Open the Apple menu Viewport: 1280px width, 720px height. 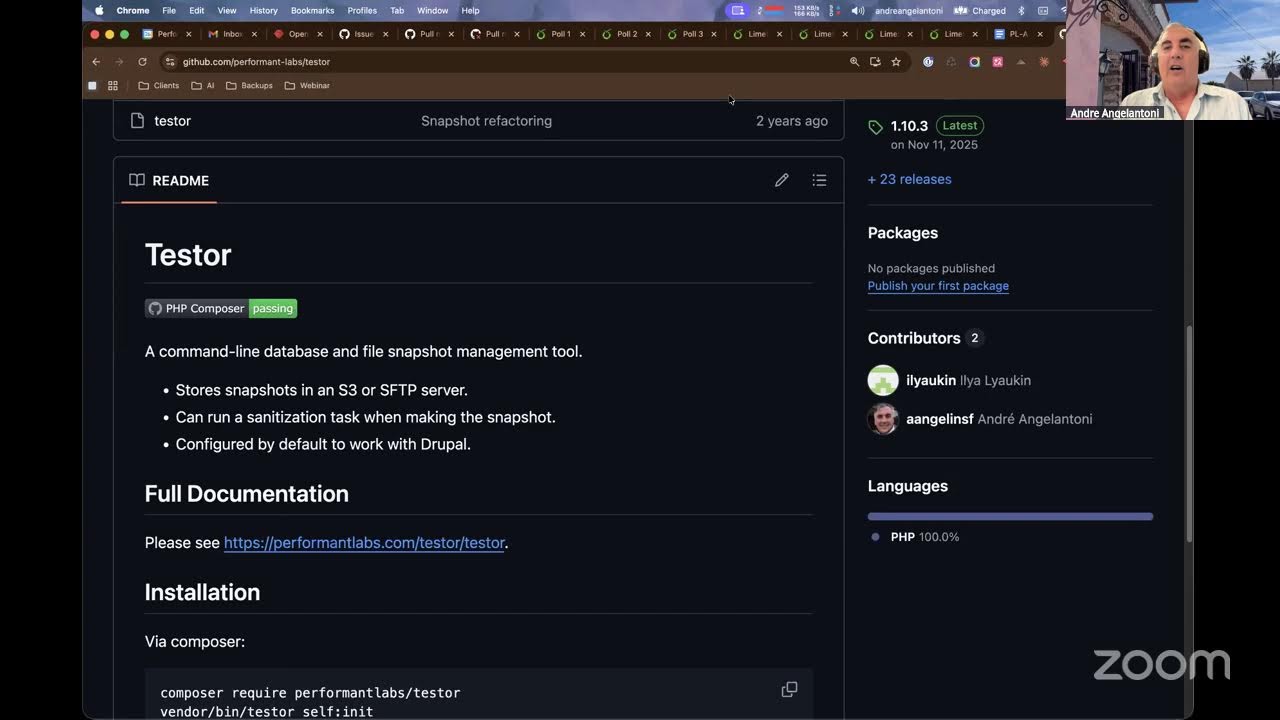point(99,10)
